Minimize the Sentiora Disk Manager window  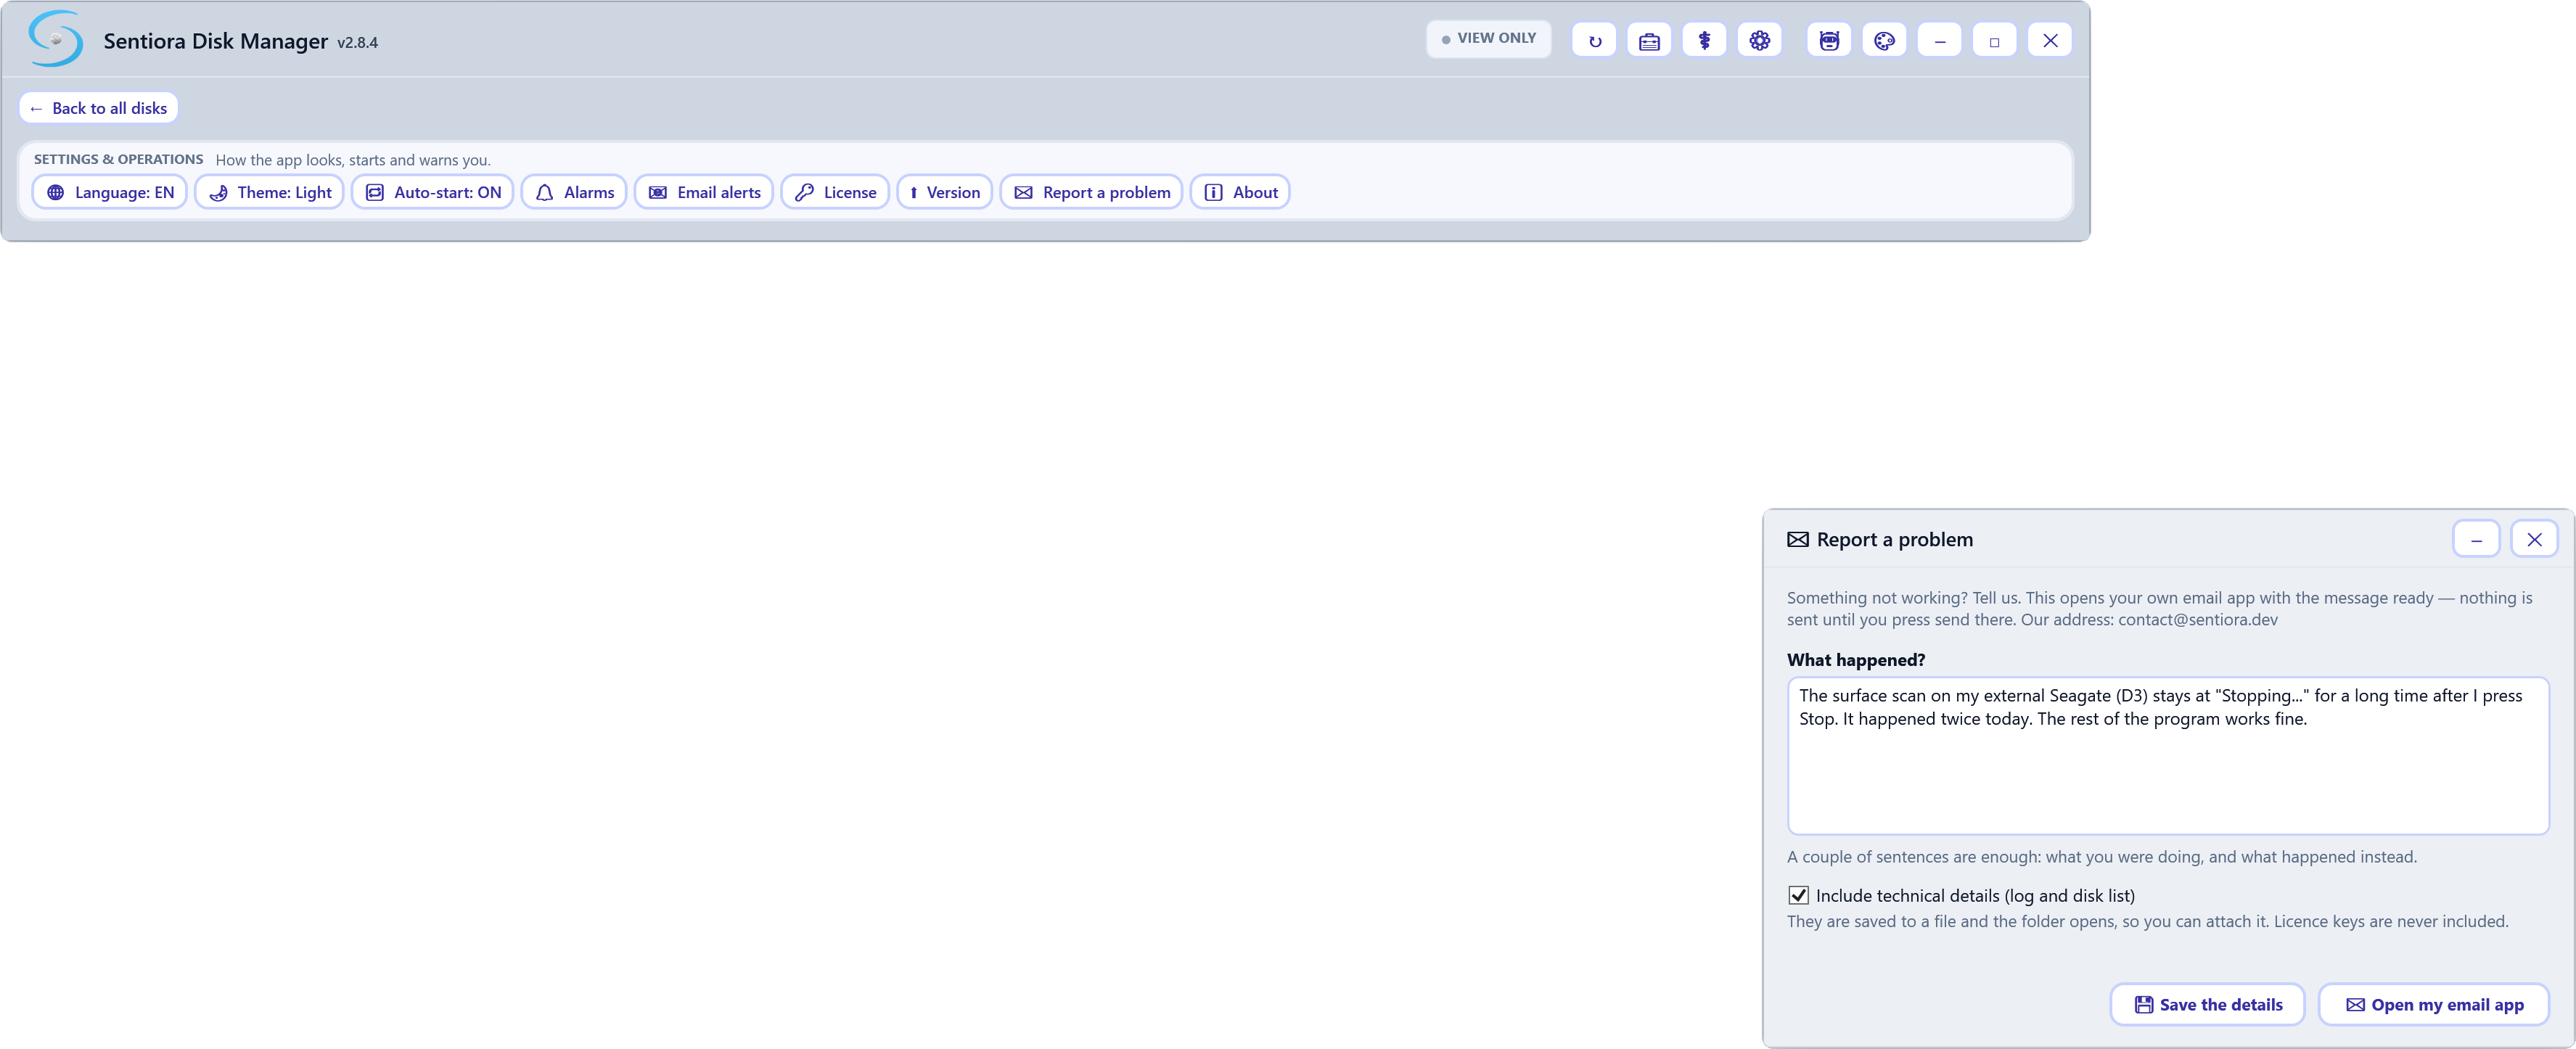pyautogui.click(x=1939, y=41)
